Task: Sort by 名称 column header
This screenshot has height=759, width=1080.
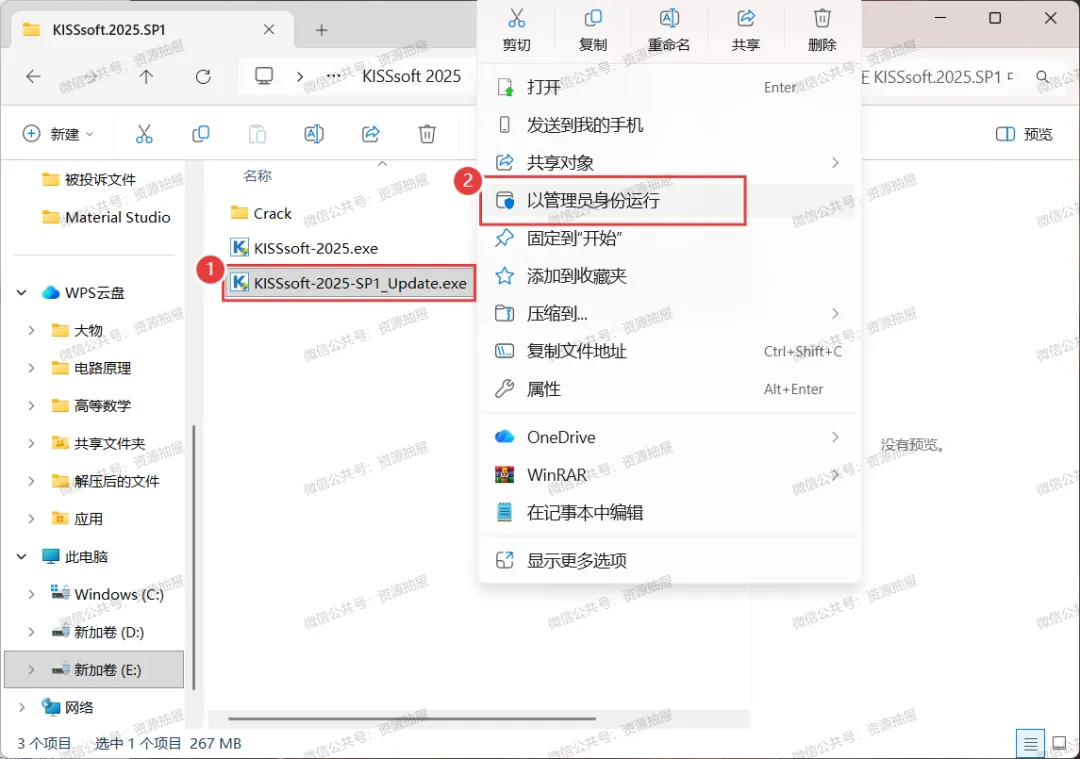Action: pos(258,176)
